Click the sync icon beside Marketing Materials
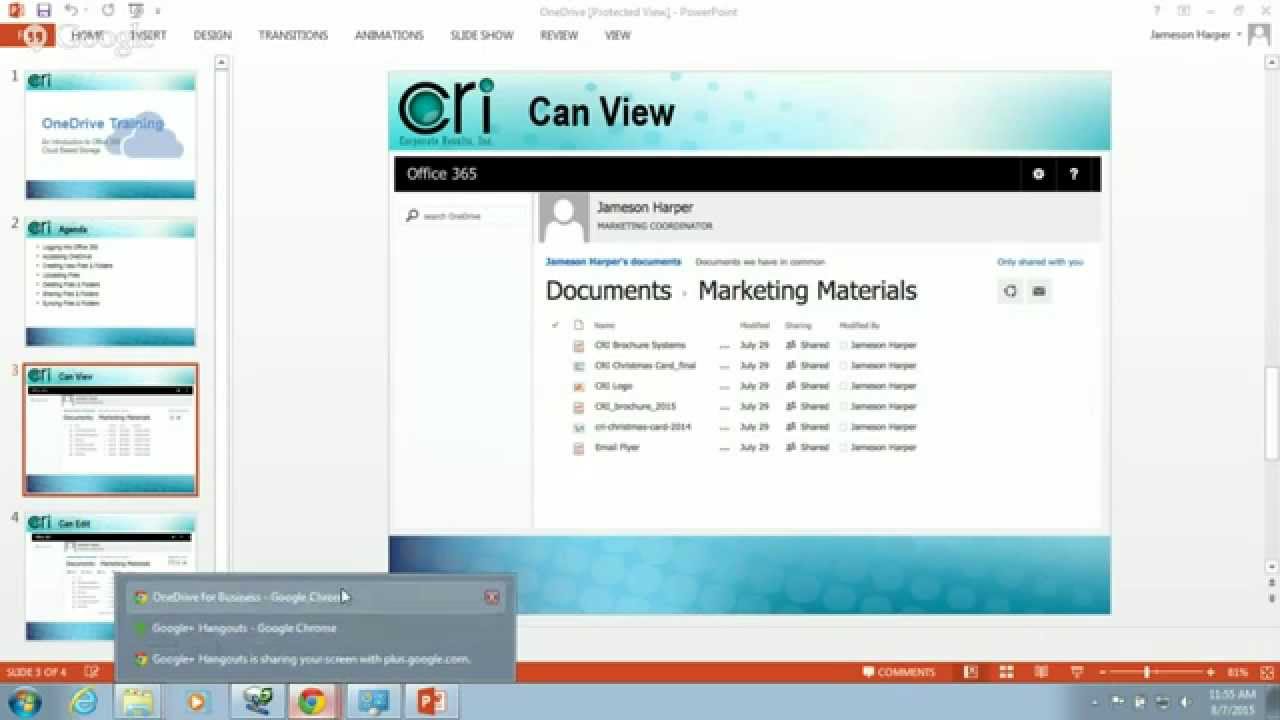Image resolution: width=1280 pixels, height=720 pixels. pos(1010,291)
